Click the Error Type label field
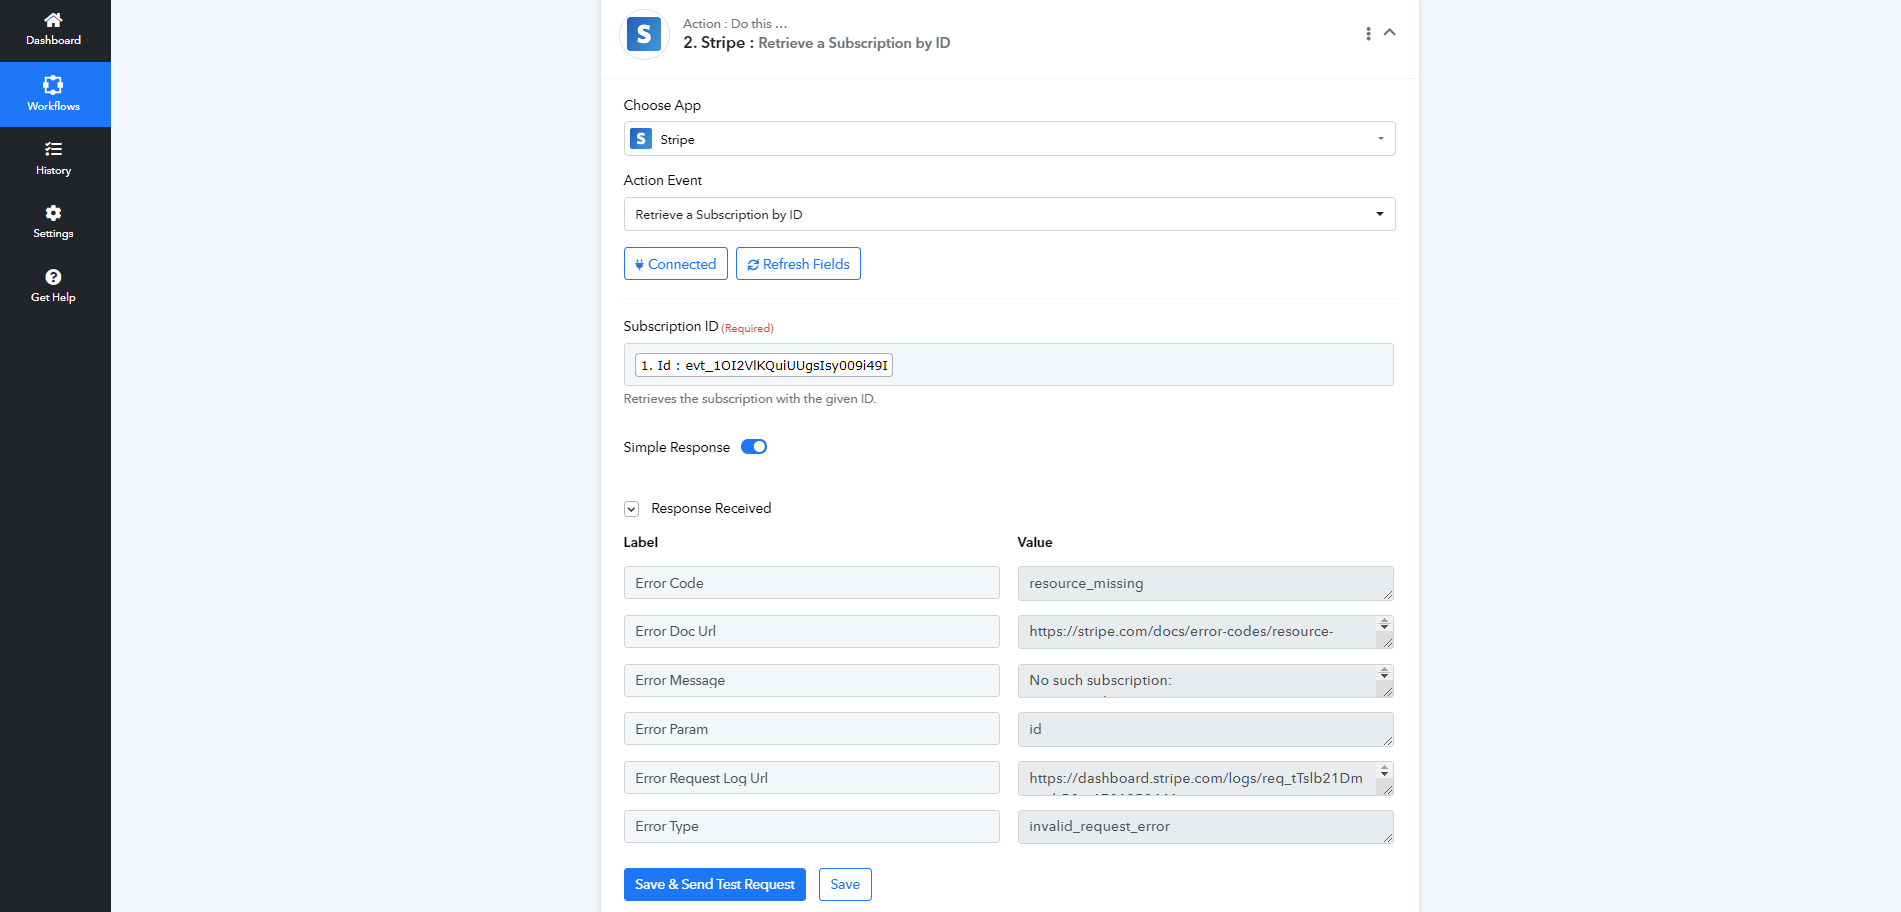This screenshot has height=912, width=1901. click(x=811, y=826)
